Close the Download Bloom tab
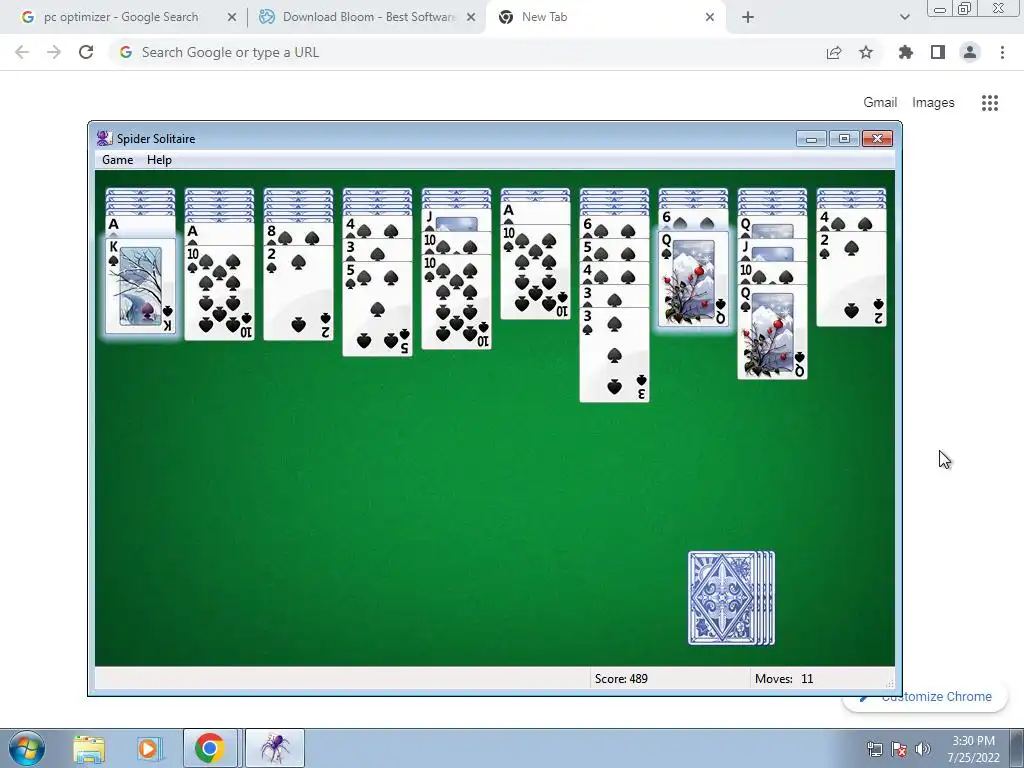 pyautogui.click(x=471, y=18)
